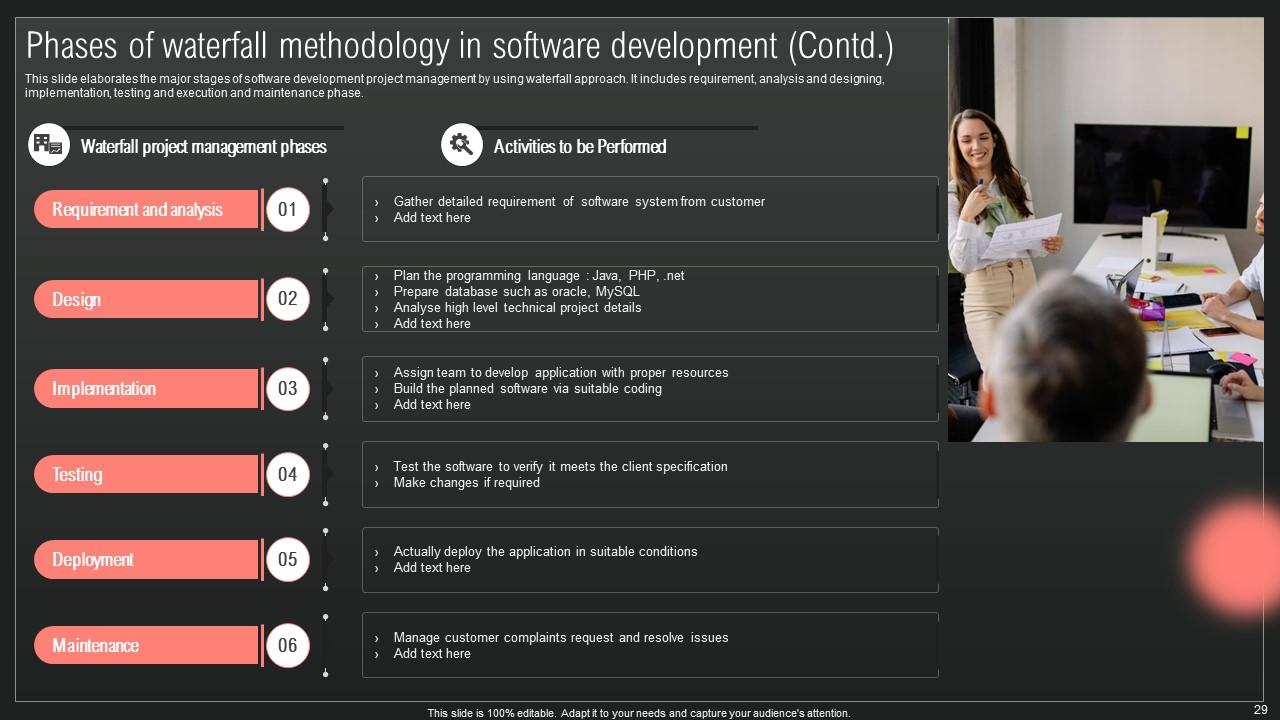Click the arrow connector beside Testing phase

click(326, 474)
